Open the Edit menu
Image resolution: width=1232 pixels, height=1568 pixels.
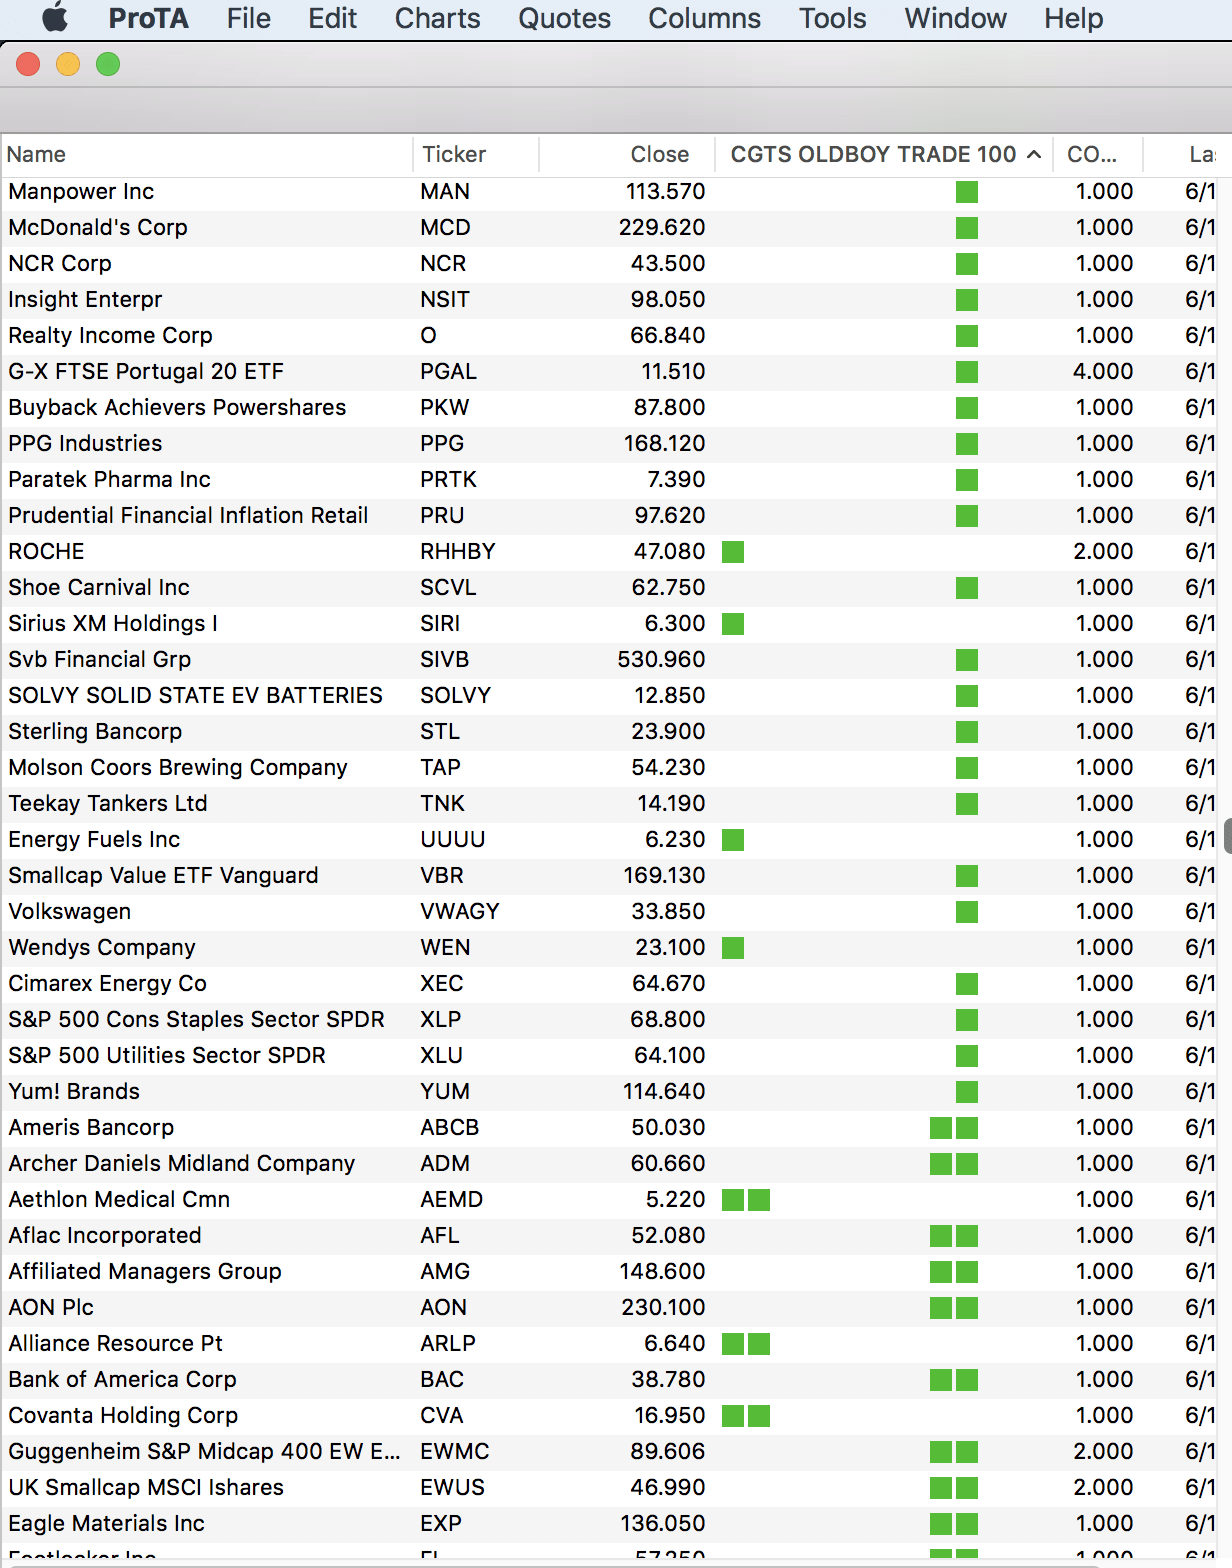(x=332, y=18)
